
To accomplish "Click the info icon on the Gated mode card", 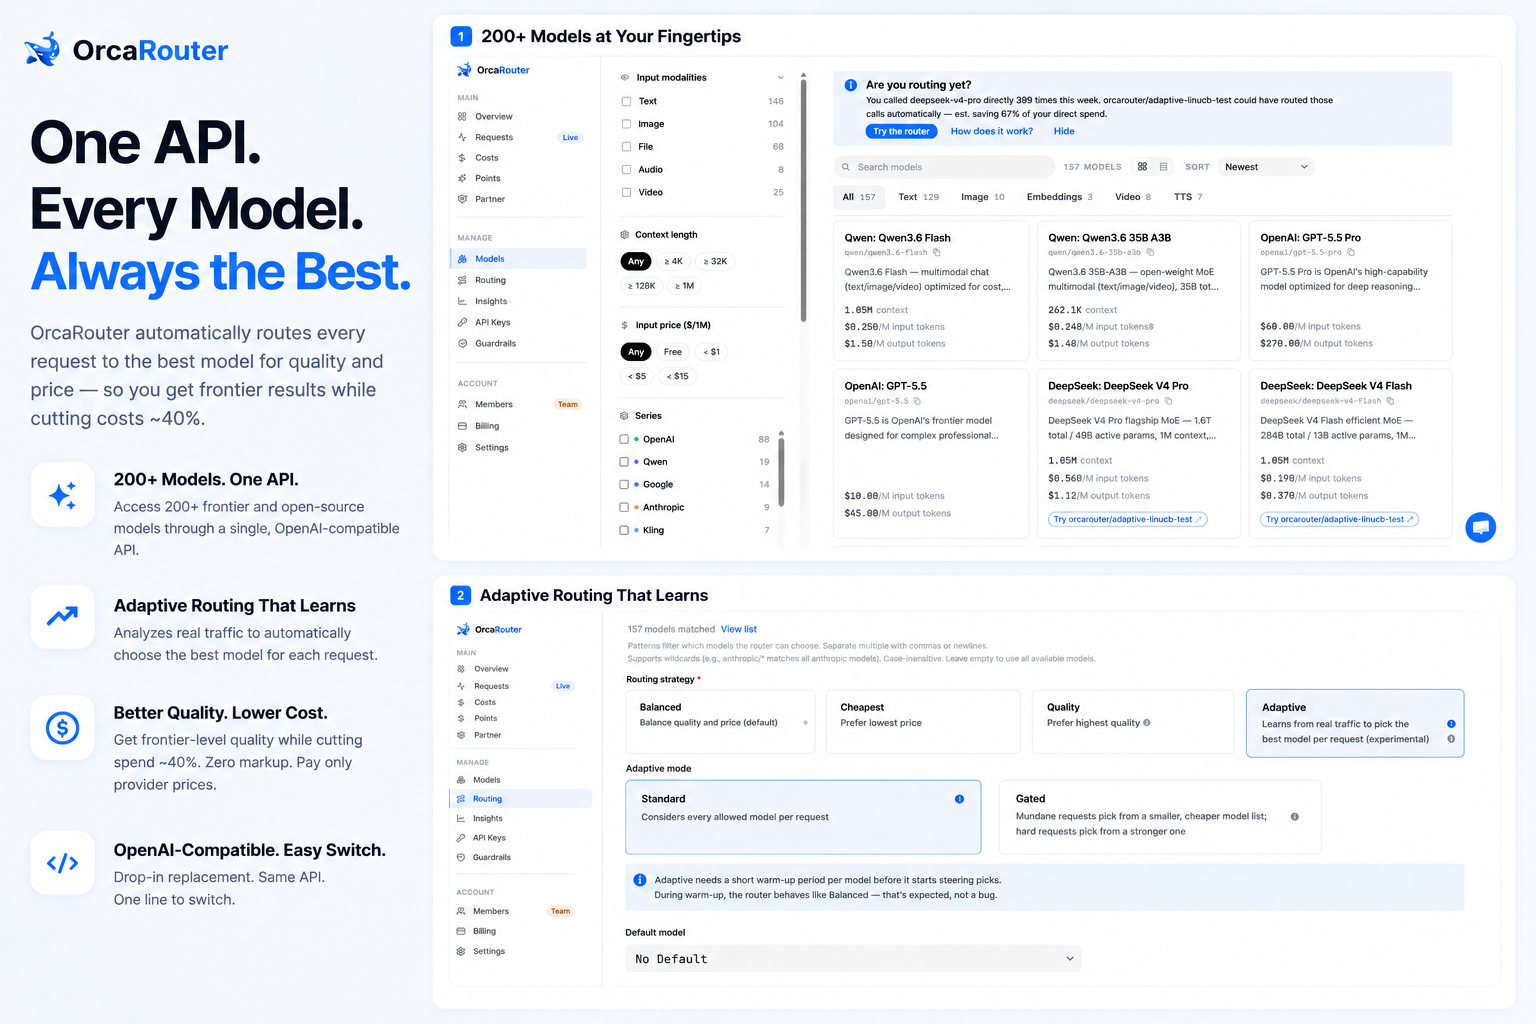I will pos(1295,817).
